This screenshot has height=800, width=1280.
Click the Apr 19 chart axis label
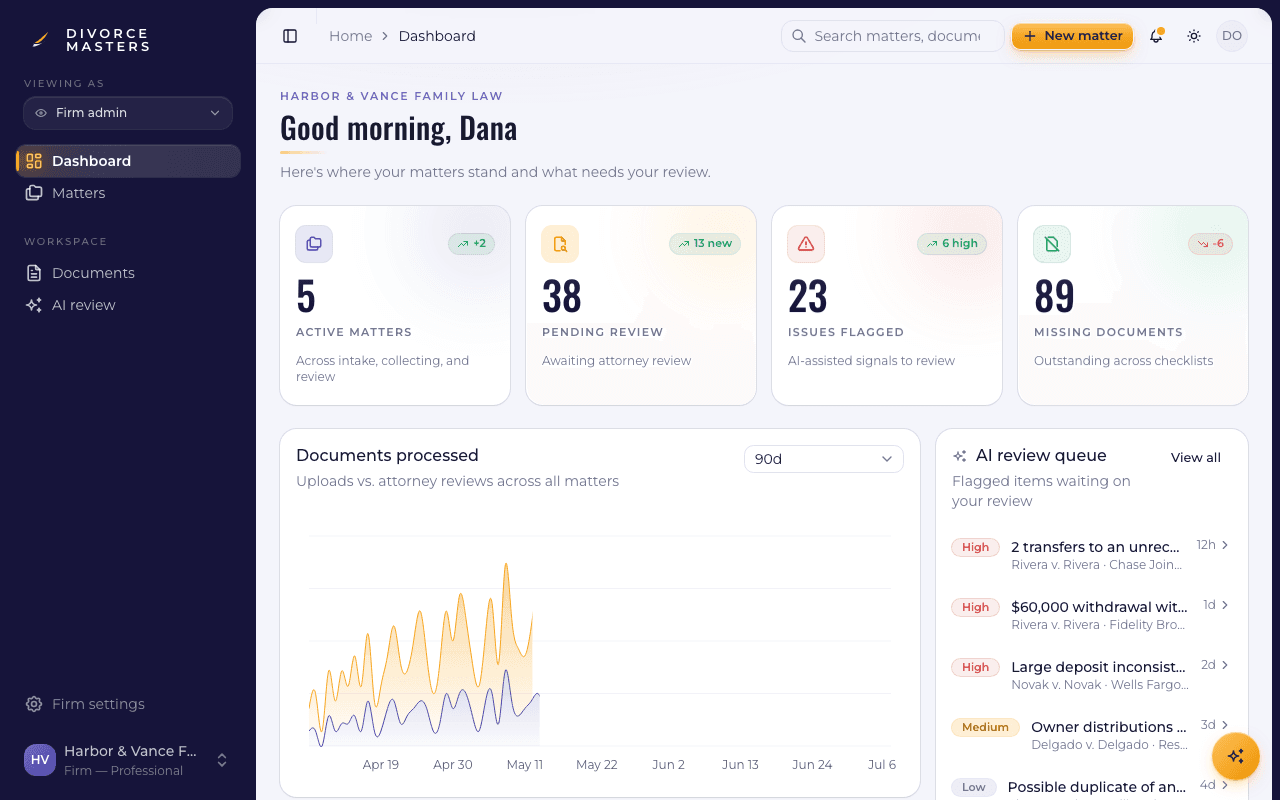(x=381, y=765)
